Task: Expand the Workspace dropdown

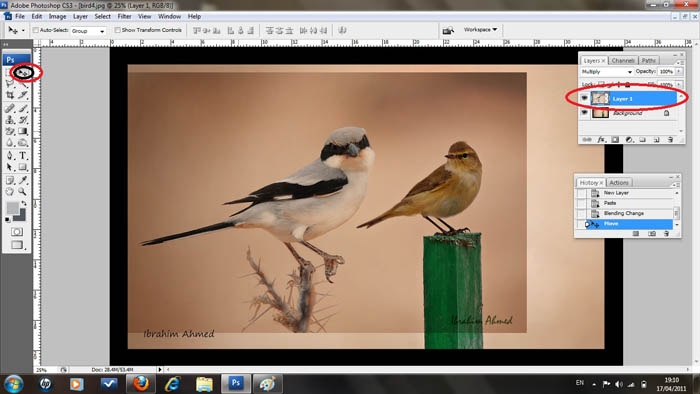Action: coord(480,29)
